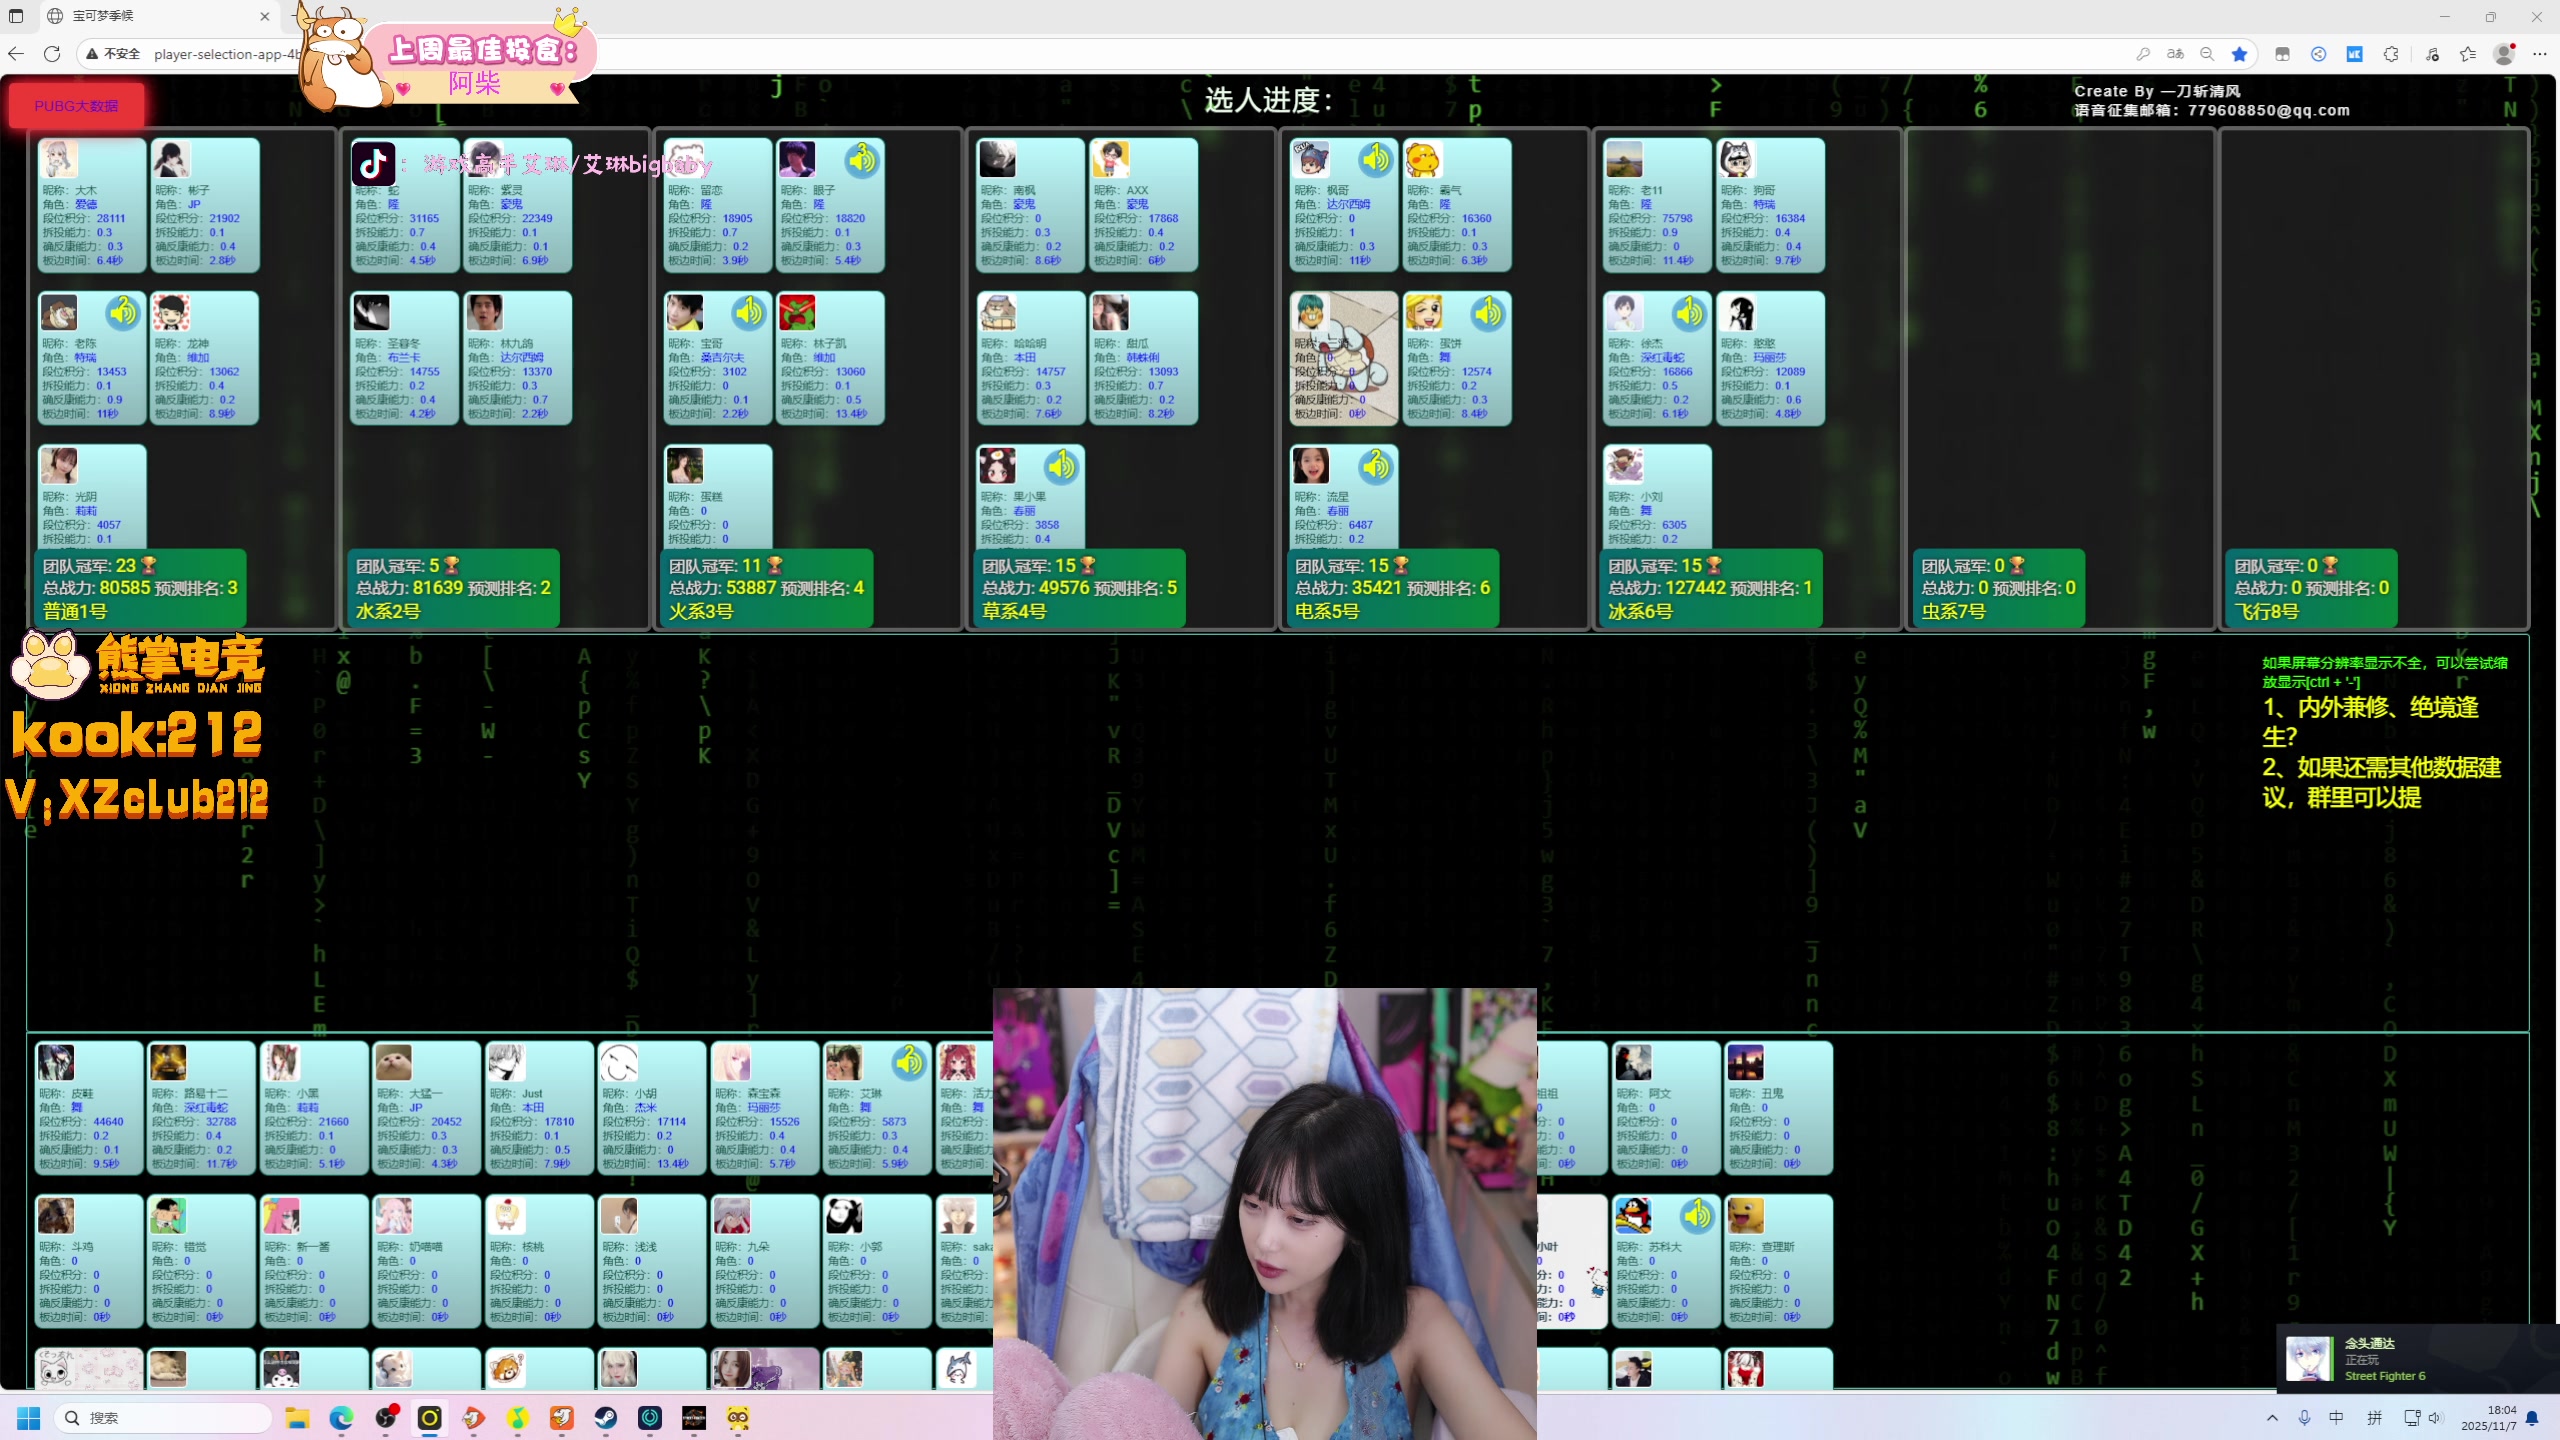Open the browser translate icon

click(x=2175, y=54)
